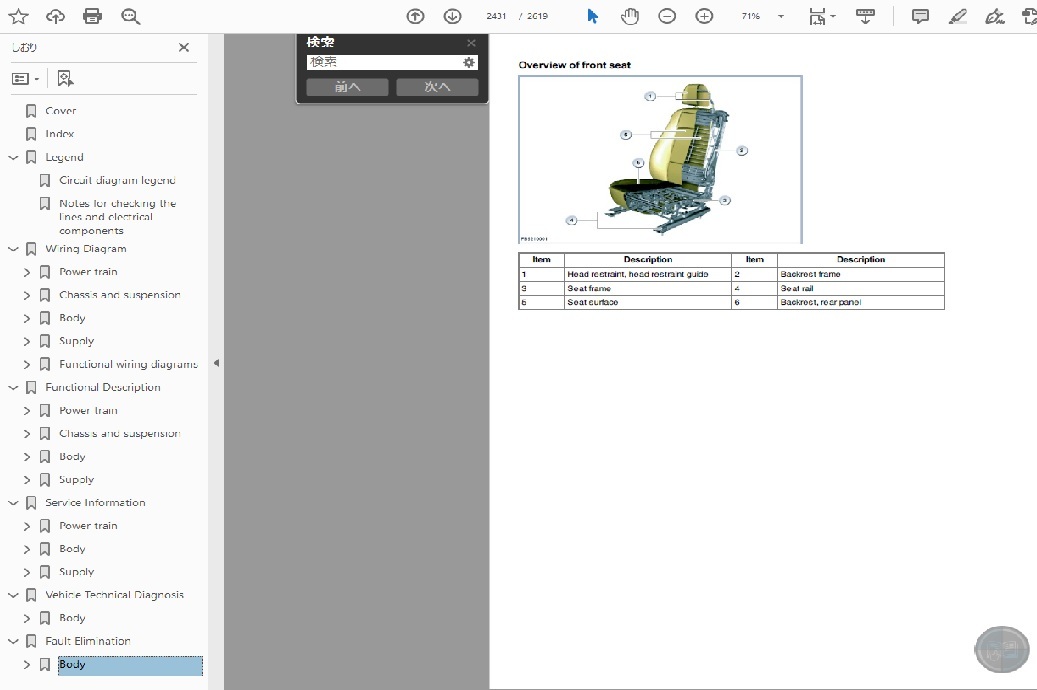Viewport: 1037px width, 690px height.
Task: Open the zoom level dropdown at 71%
Action: pos(781,16)
